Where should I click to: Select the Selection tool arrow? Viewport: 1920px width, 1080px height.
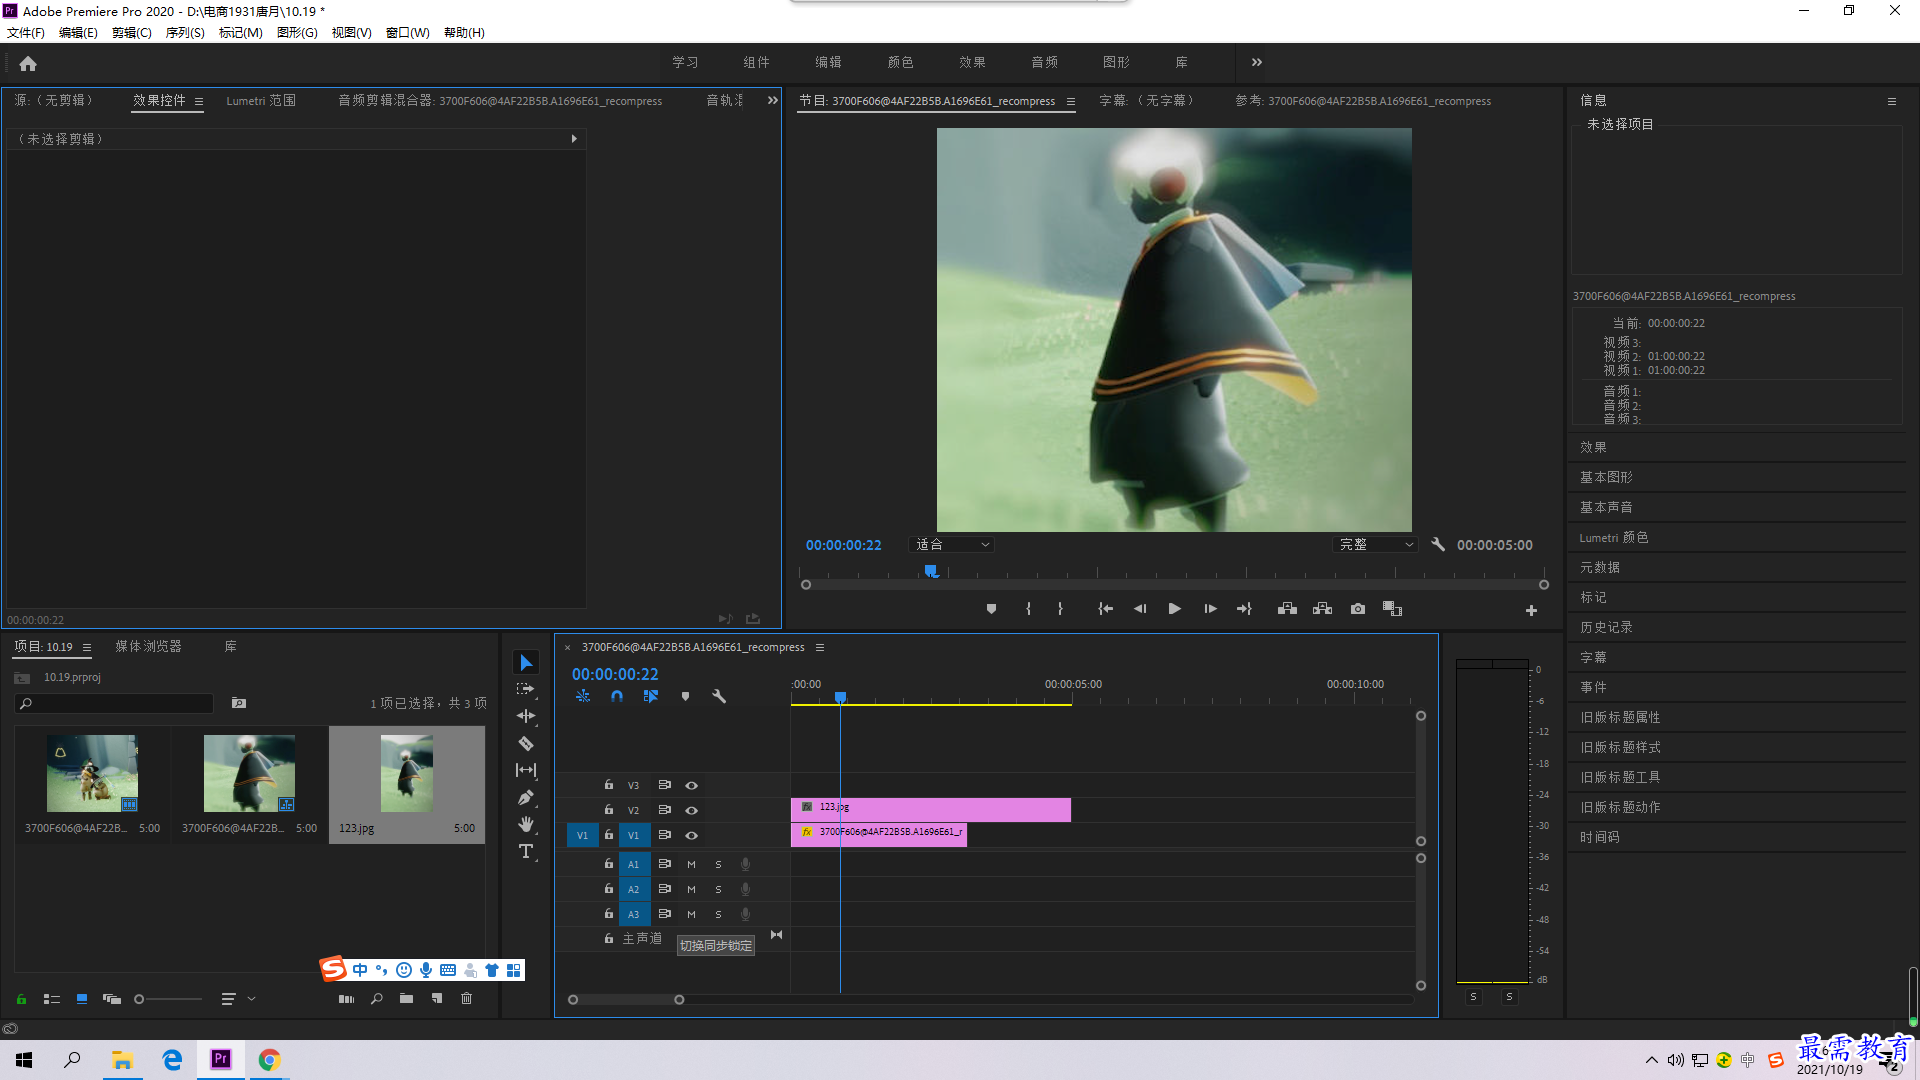[526, 663]
